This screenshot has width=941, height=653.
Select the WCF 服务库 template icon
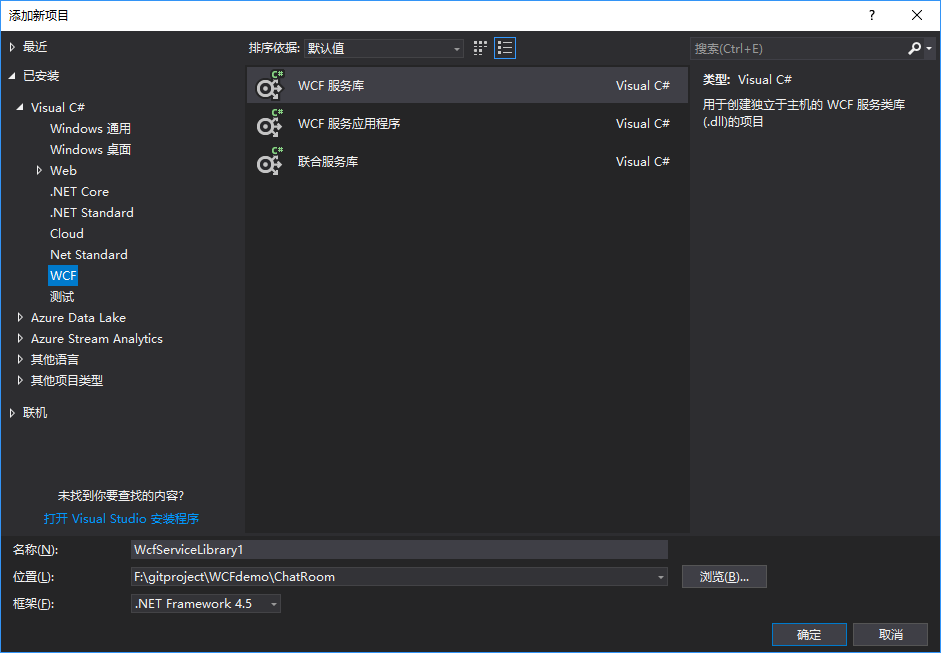(x=270, y=86)
